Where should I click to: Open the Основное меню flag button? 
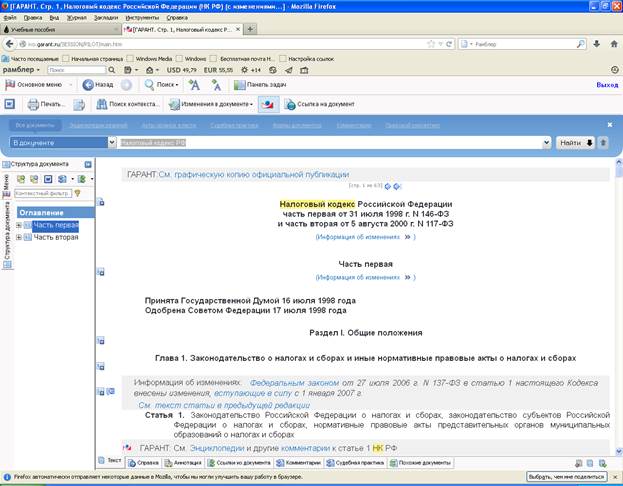click(33, 85)
